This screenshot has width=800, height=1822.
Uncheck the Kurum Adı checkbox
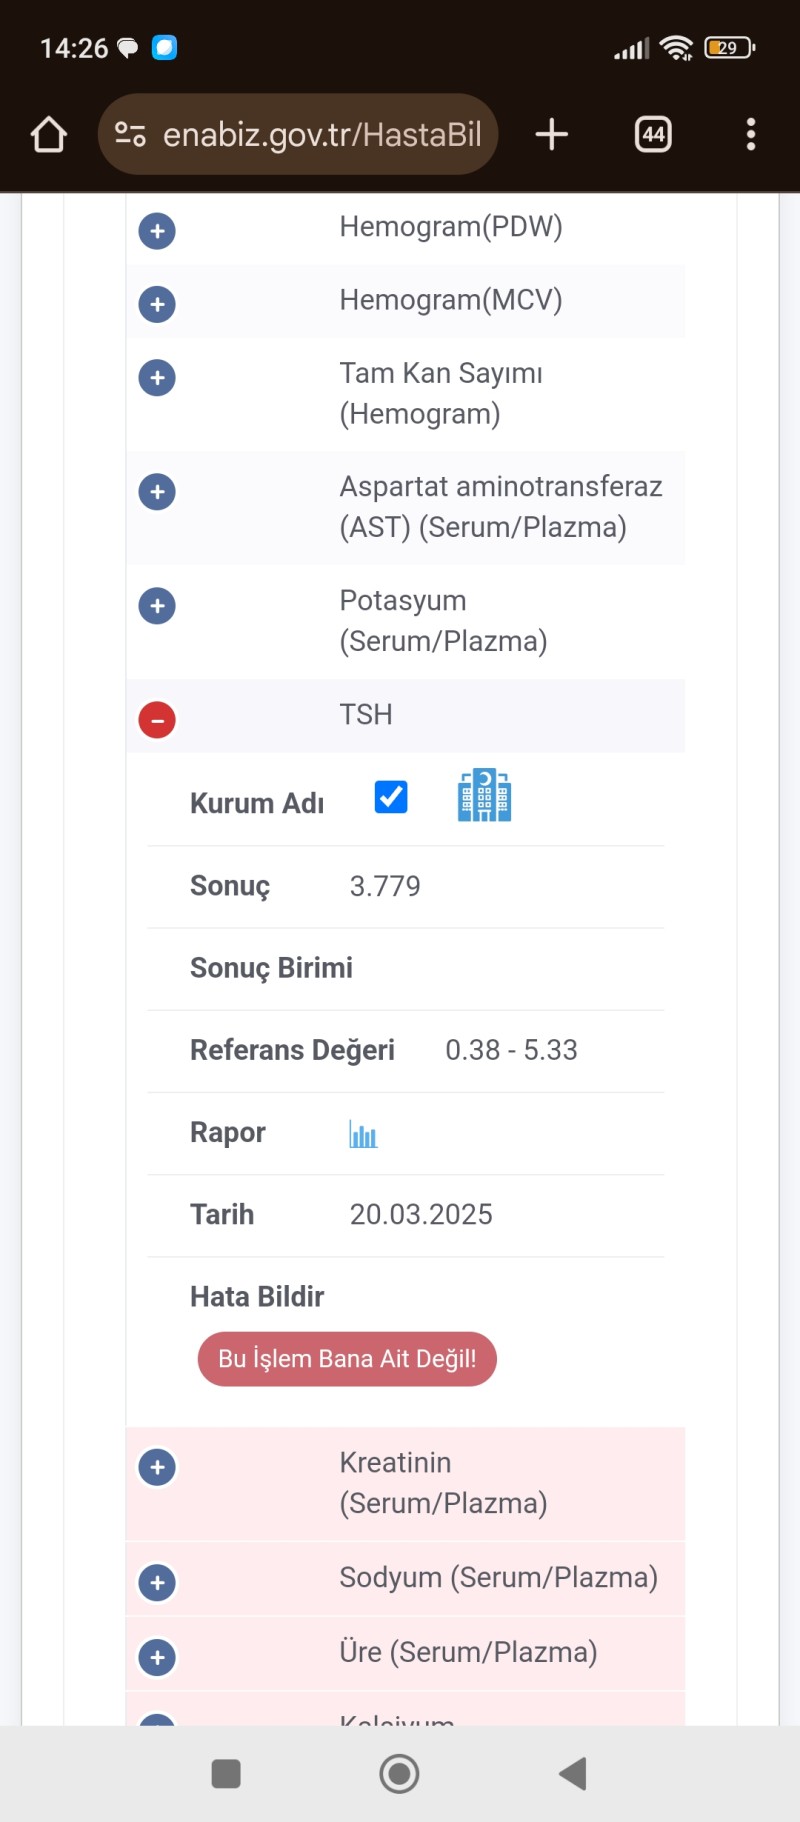391,797
